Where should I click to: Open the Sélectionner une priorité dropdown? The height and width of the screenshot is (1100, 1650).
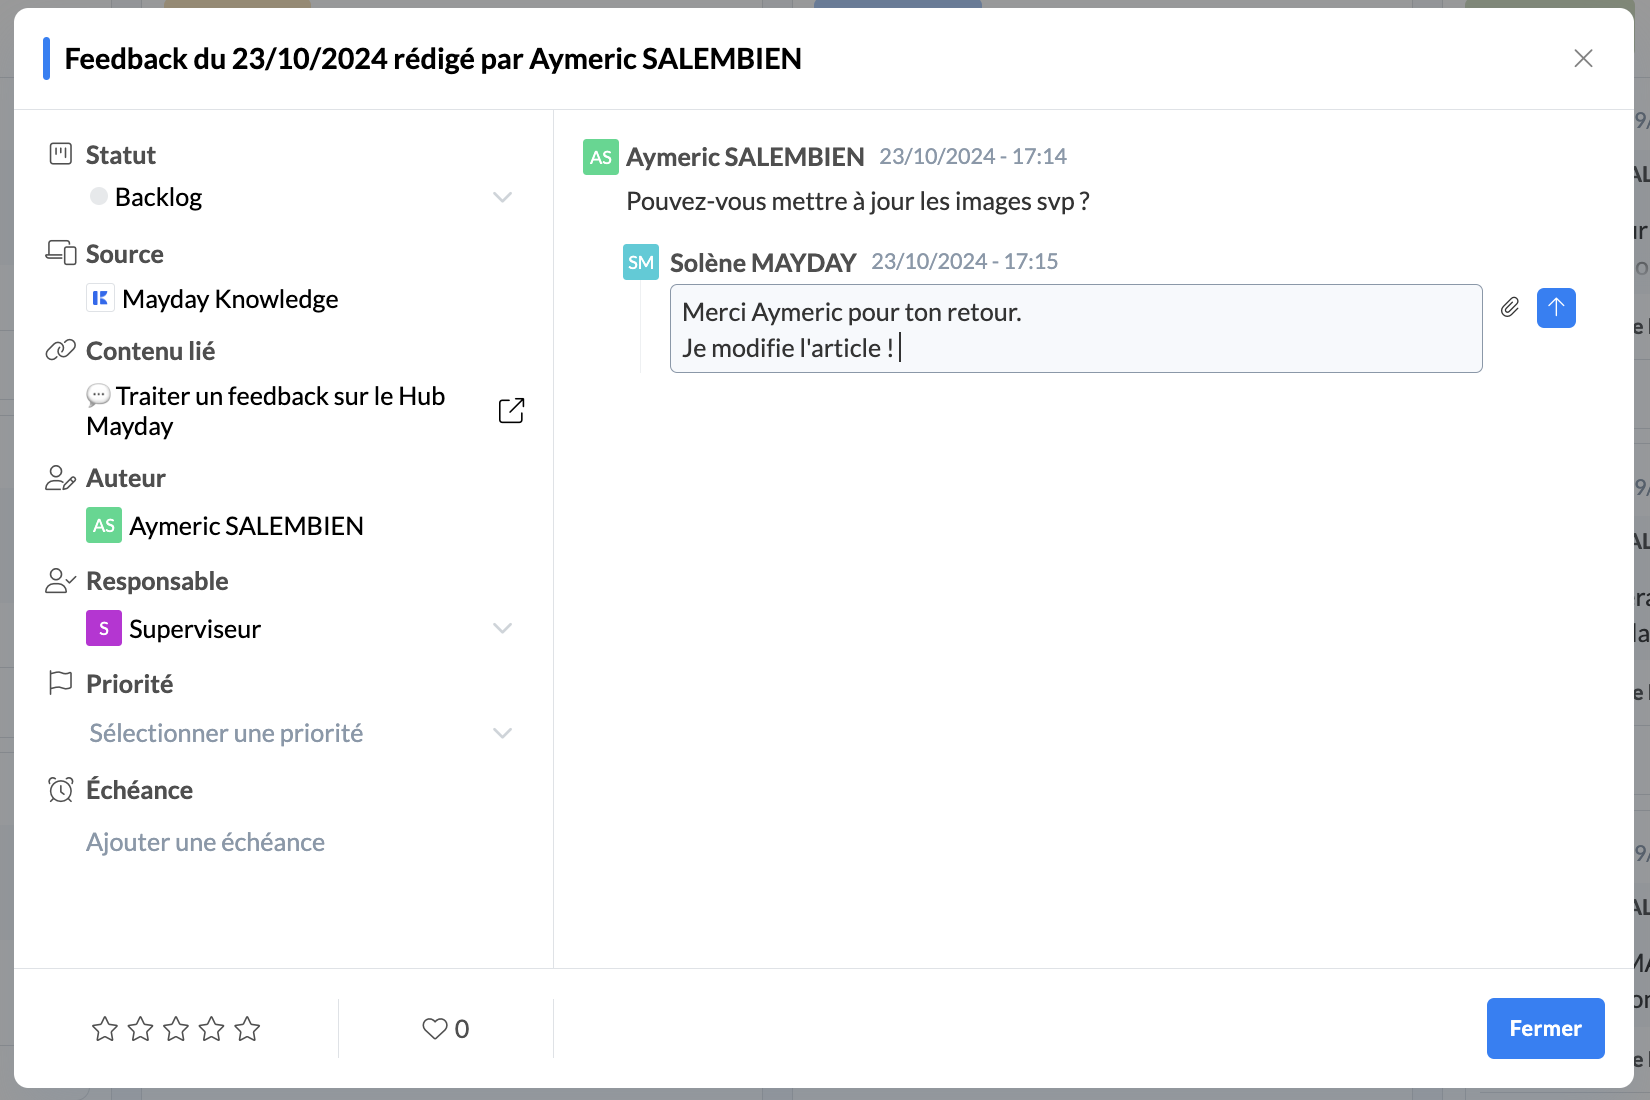point(502,734)
